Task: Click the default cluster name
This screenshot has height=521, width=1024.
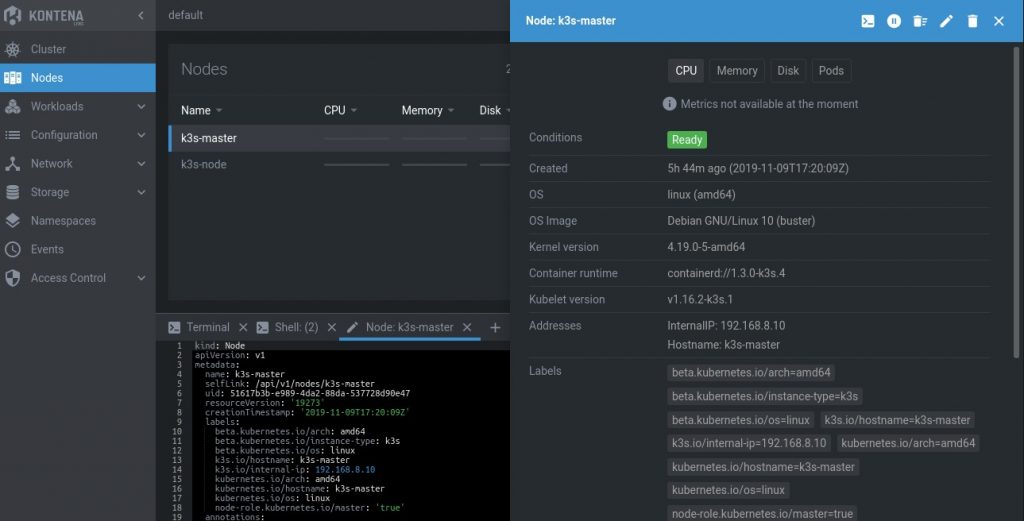Action: 185,15
